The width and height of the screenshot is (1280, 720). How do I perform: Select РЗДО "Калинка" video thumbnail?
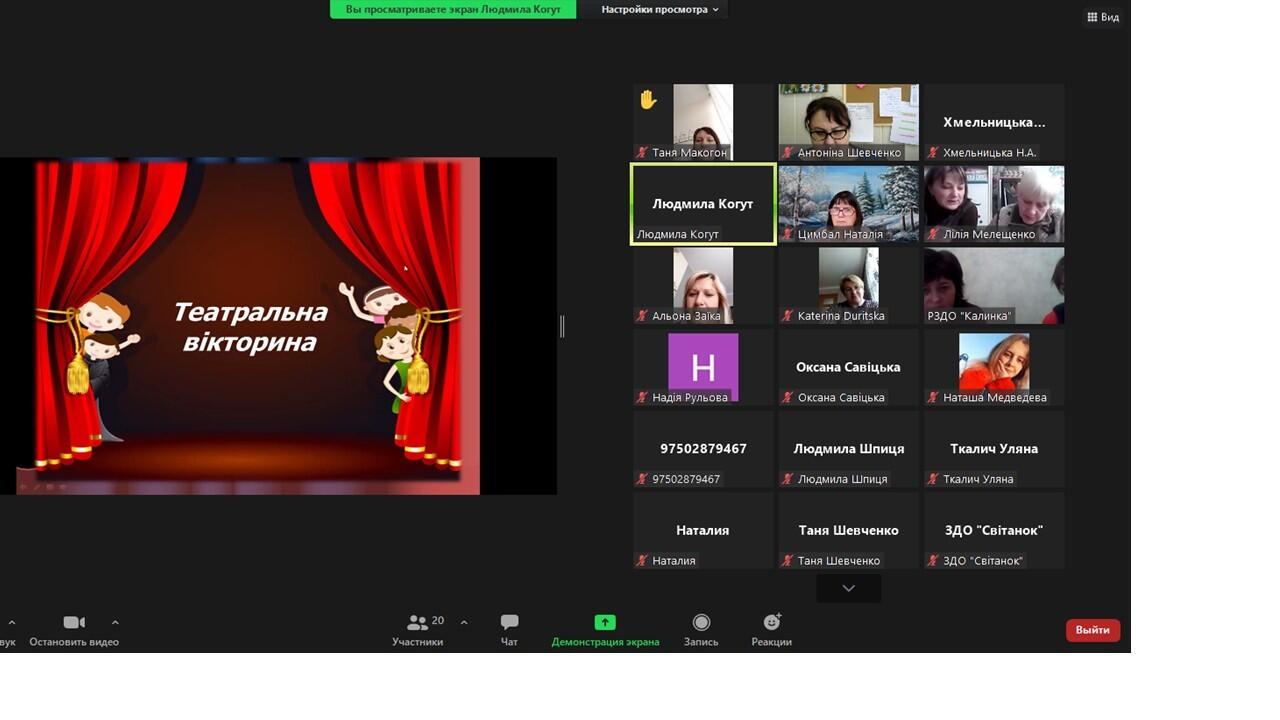tap(994, 286)
